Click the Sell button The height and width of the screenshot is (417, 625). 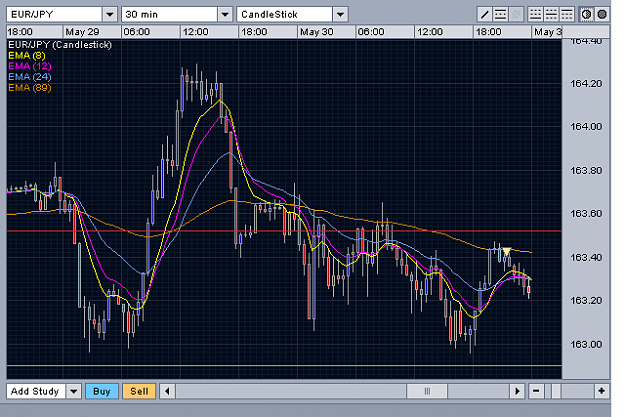[x=139, y=391]
